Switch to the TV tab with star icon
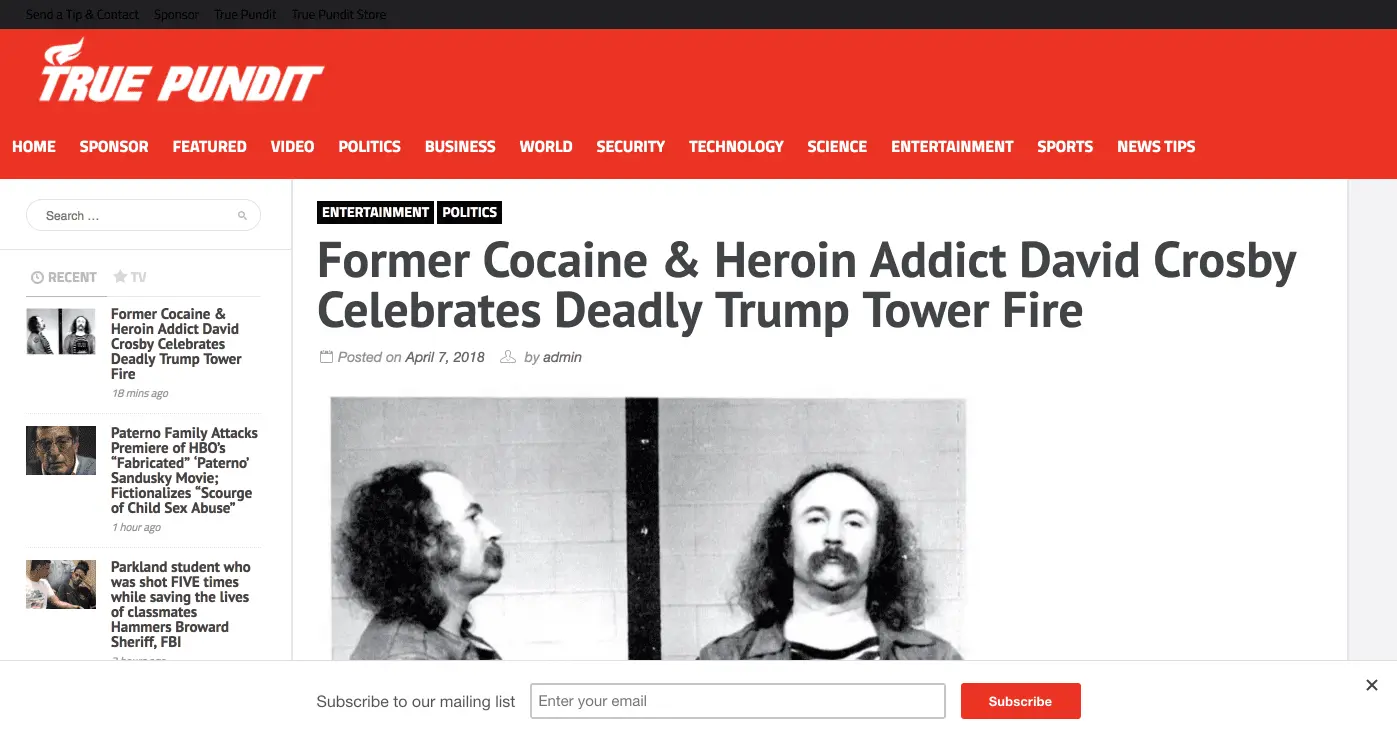 coord(130,277)
